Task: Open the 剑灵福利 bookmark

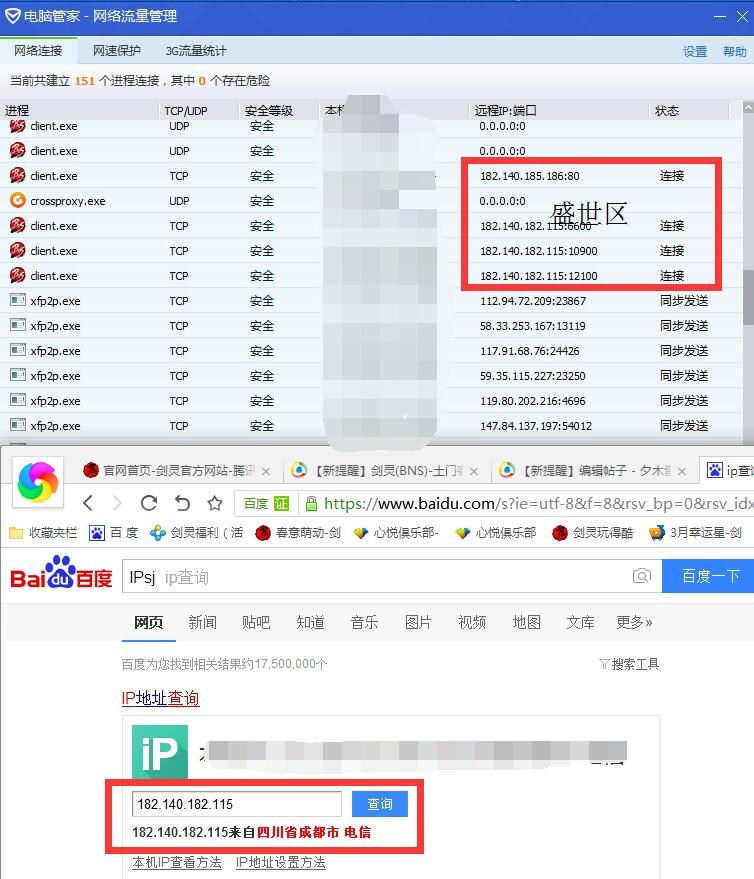Action: tap(197, 532)
